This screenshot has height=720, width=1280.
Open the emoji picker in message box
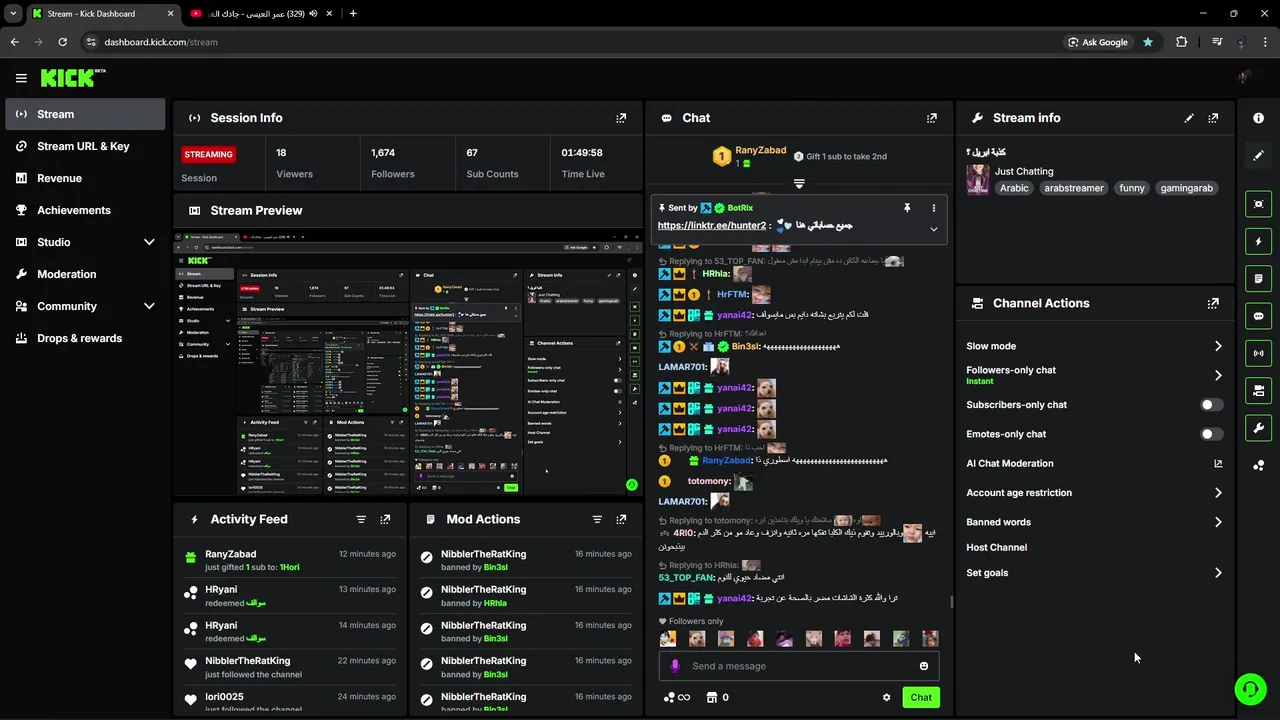pyautogui.click(x=924, y=666)
